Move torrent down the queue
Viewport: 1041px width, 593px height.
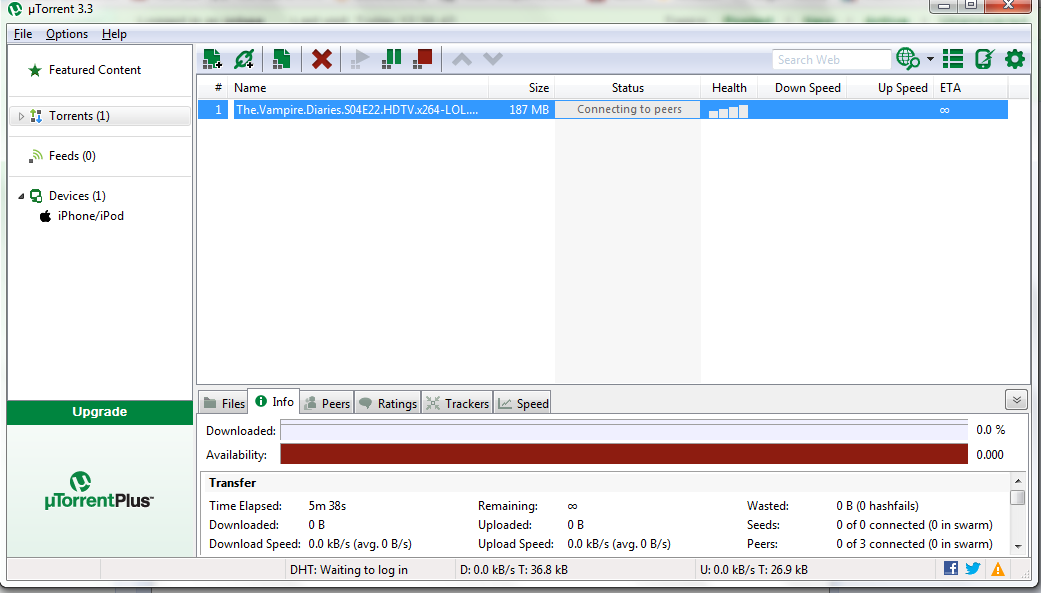click(x=493, y=59)
